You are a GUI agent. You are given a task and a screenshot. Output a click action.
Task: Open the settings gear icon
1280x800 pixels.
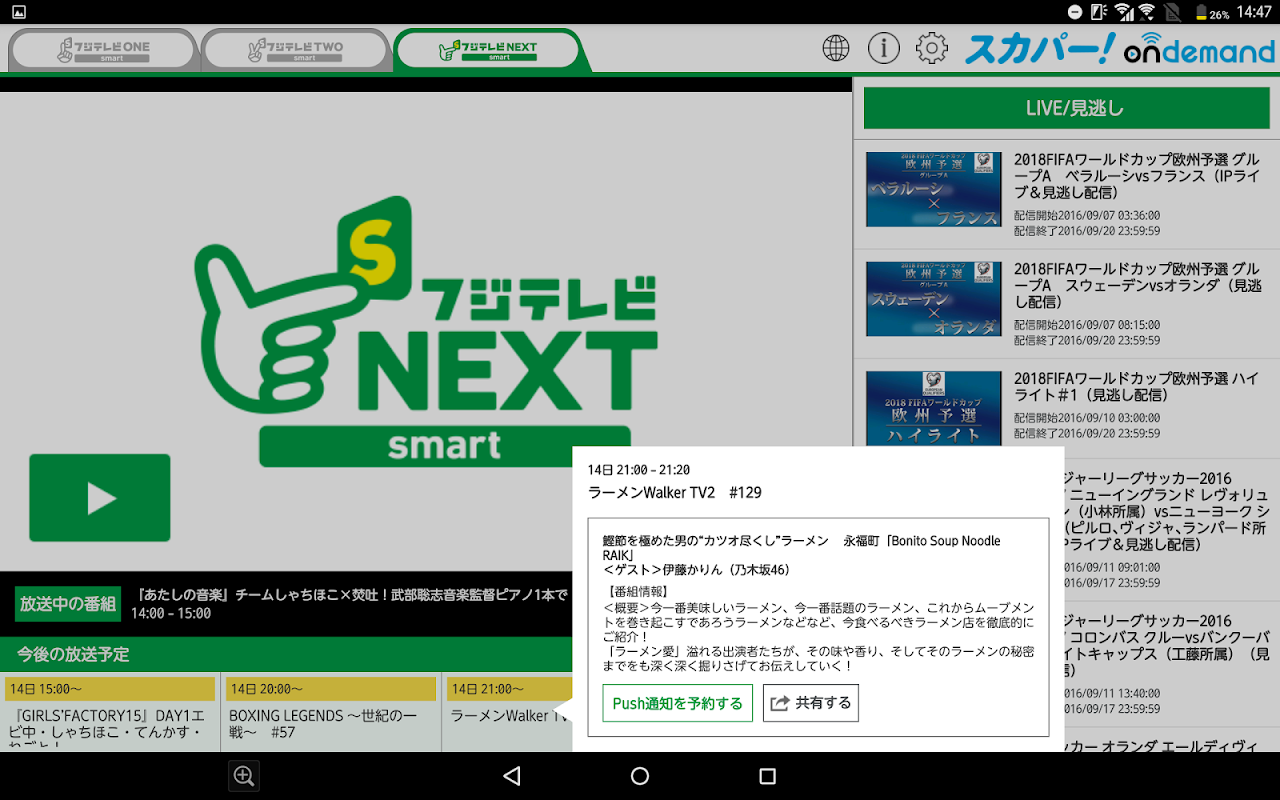tap(932, 47)
